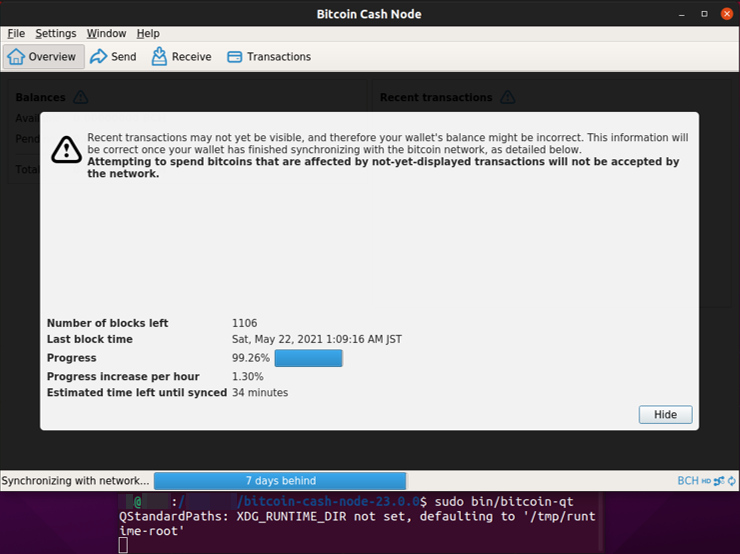Viewport: 740px width, 554px height.
Task: Click the Recent transactions warning icon
Action: 507,97
